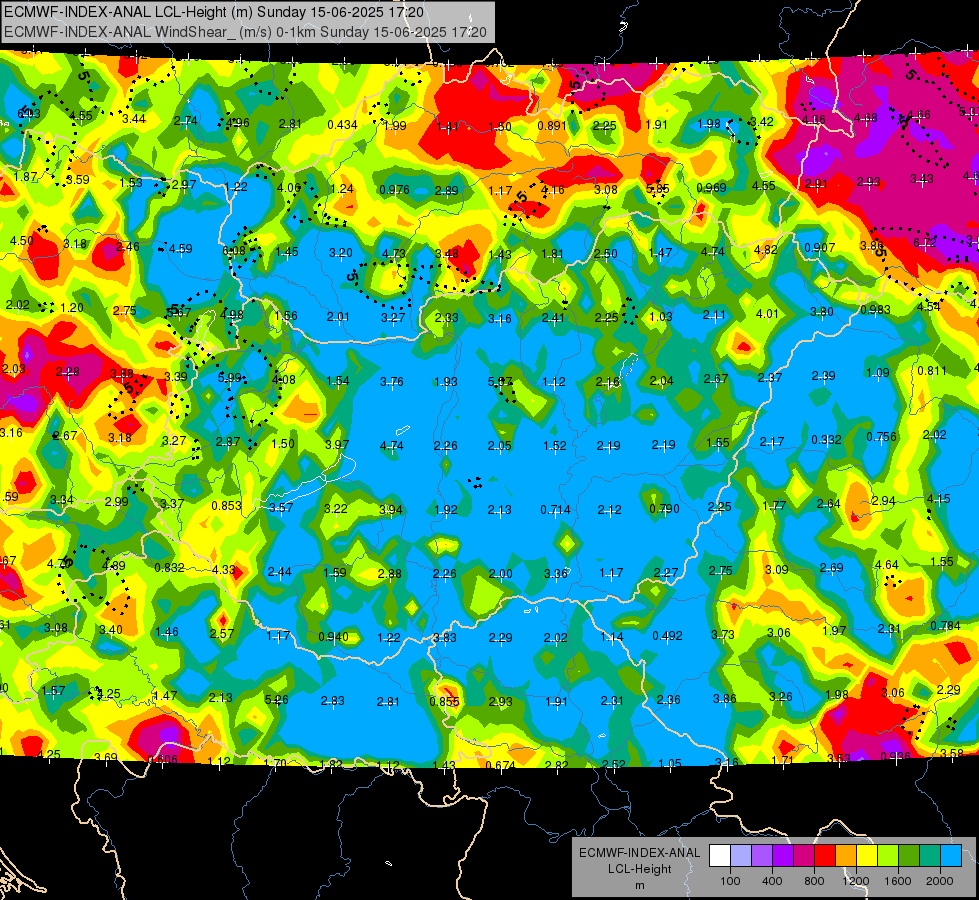Click the wind shear value 0.907
This screenshot has width=979, height=900.
819,248
